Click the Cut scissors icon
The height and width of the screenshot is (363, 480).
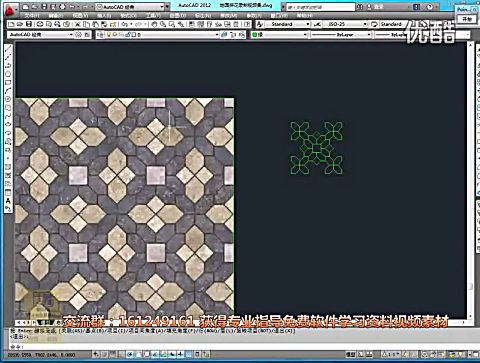click(78, 24)
